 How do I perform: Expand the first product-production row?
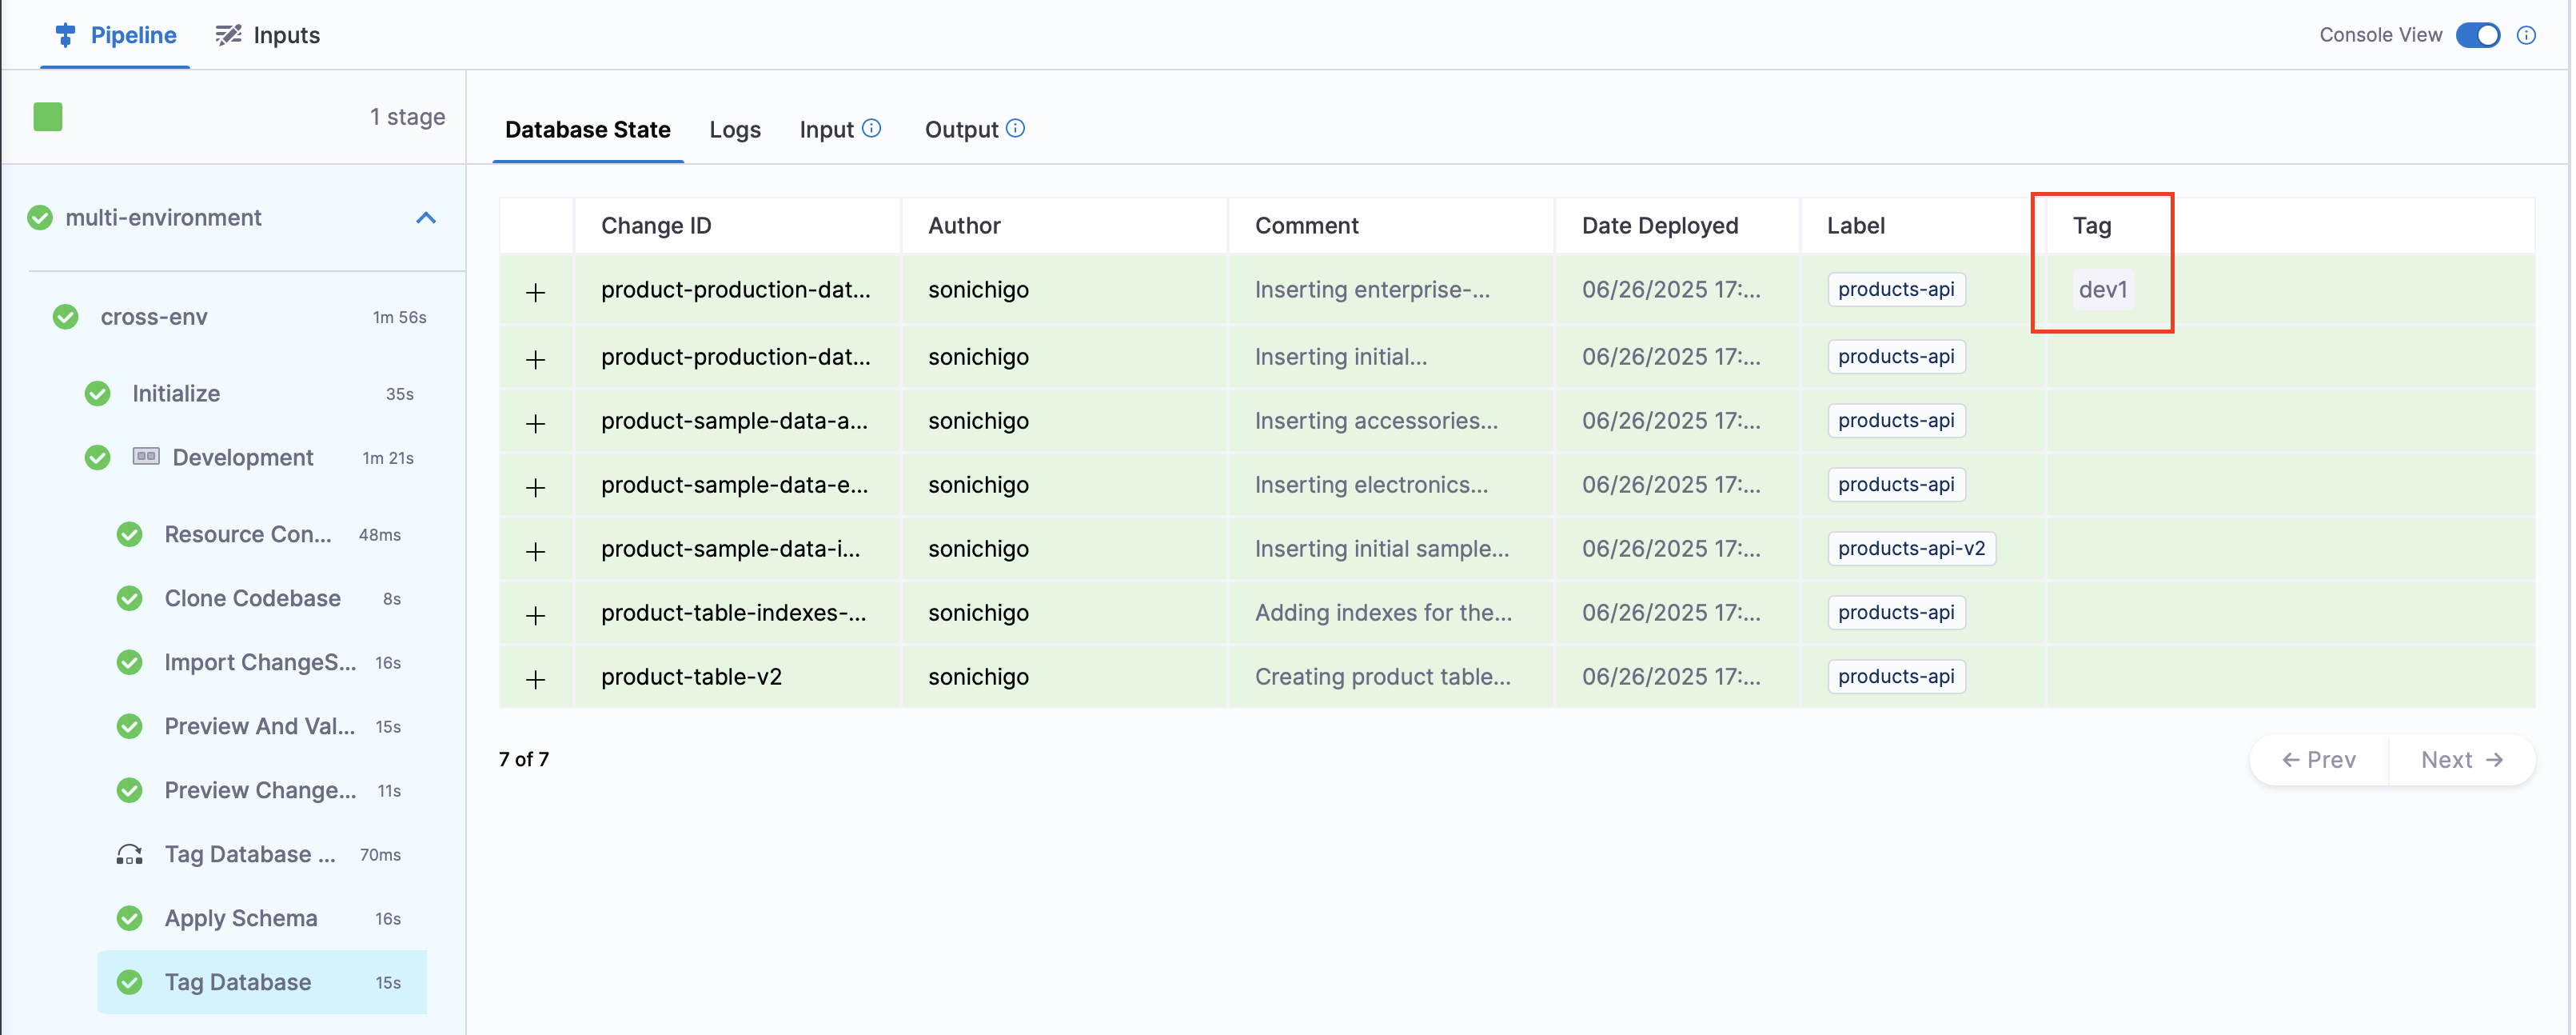(x=536, y=292)
